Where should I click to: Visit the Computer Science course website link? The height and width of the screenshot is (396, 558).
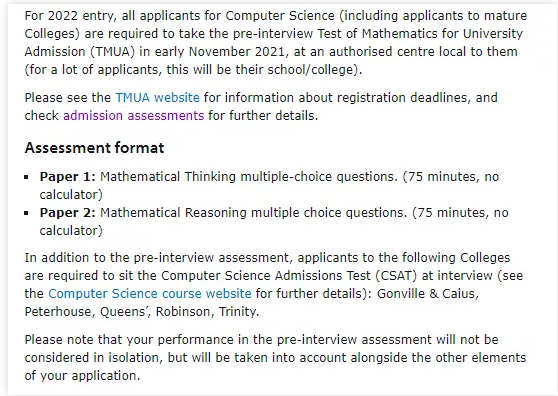(150, 294)
